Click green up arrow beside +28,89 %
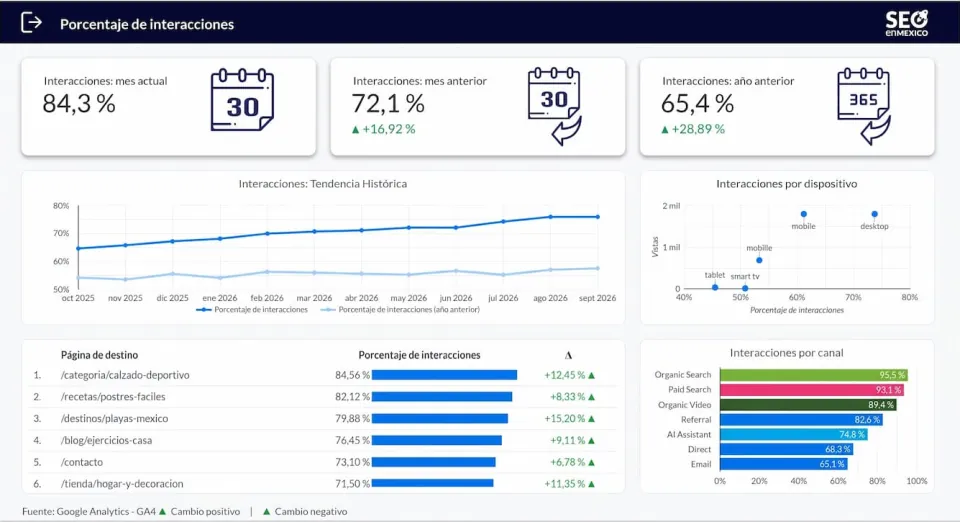This screenshot has height=522, width=960. (x=664, y=130)
